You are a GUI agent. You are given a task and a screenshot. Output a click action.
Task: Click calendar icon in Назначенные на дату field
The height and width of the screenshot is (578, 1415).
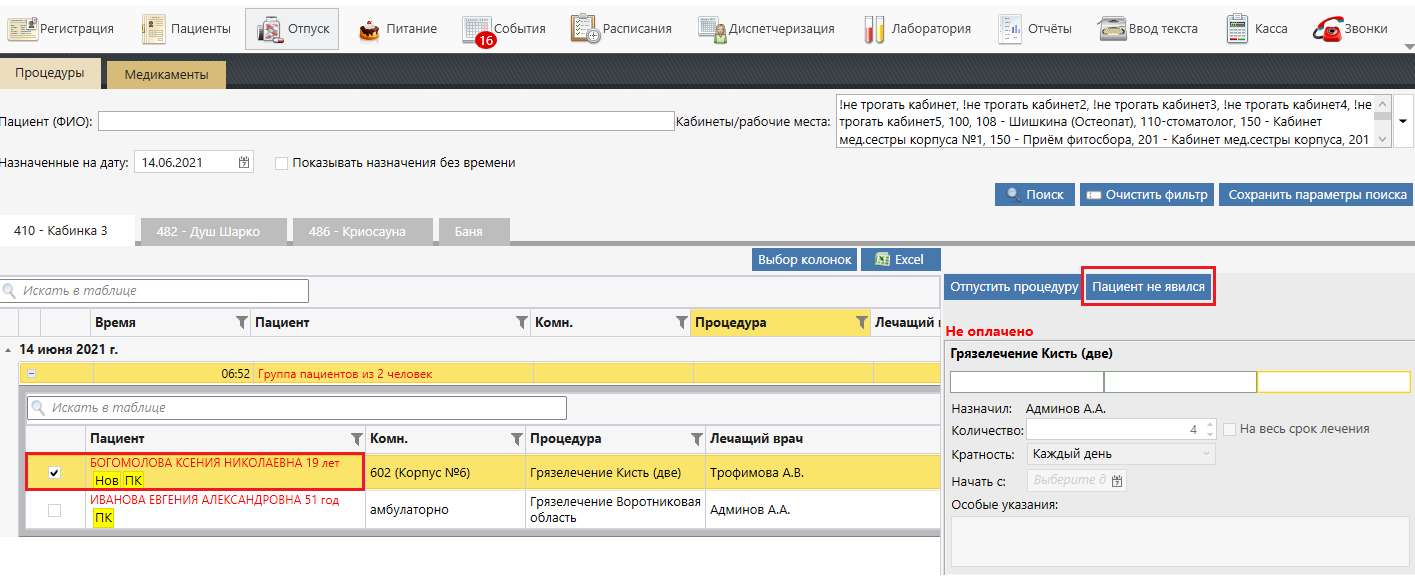pos(245,162)
